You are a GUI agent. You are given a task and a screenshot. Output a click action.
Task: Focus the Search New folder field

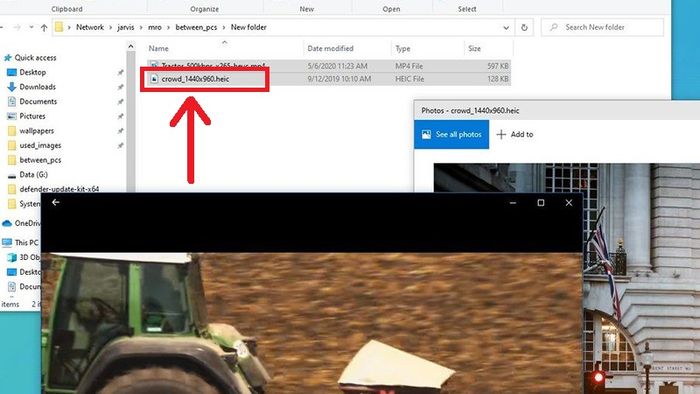602,27
